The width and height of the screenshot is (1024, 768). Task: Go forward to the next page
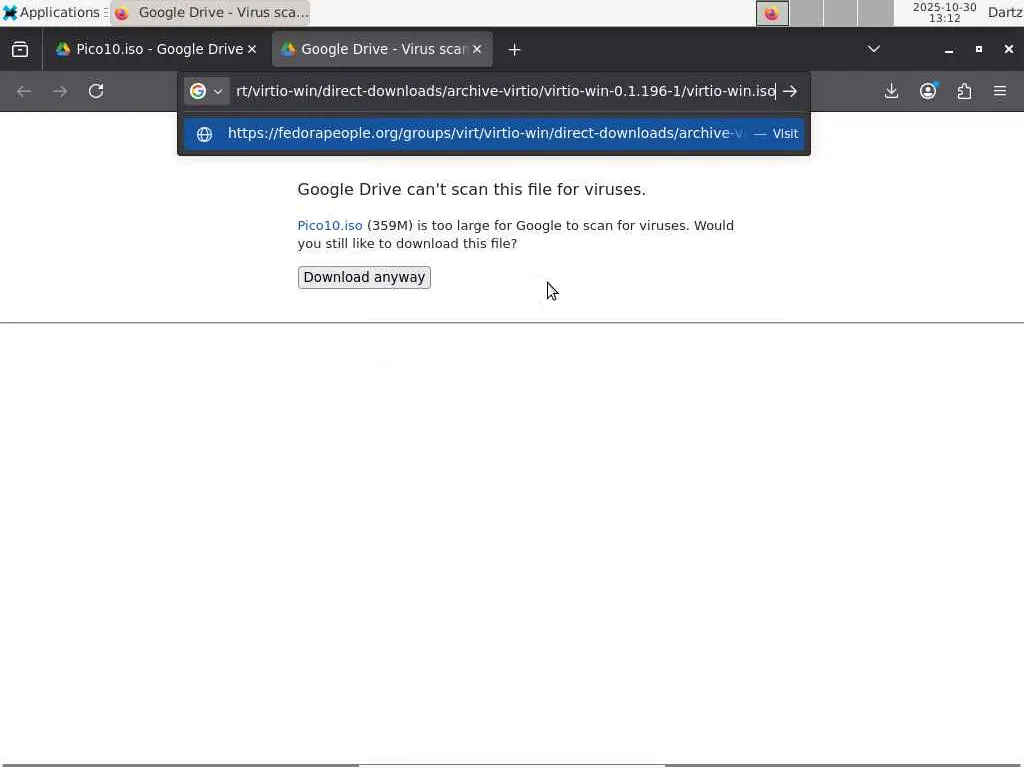60,91
